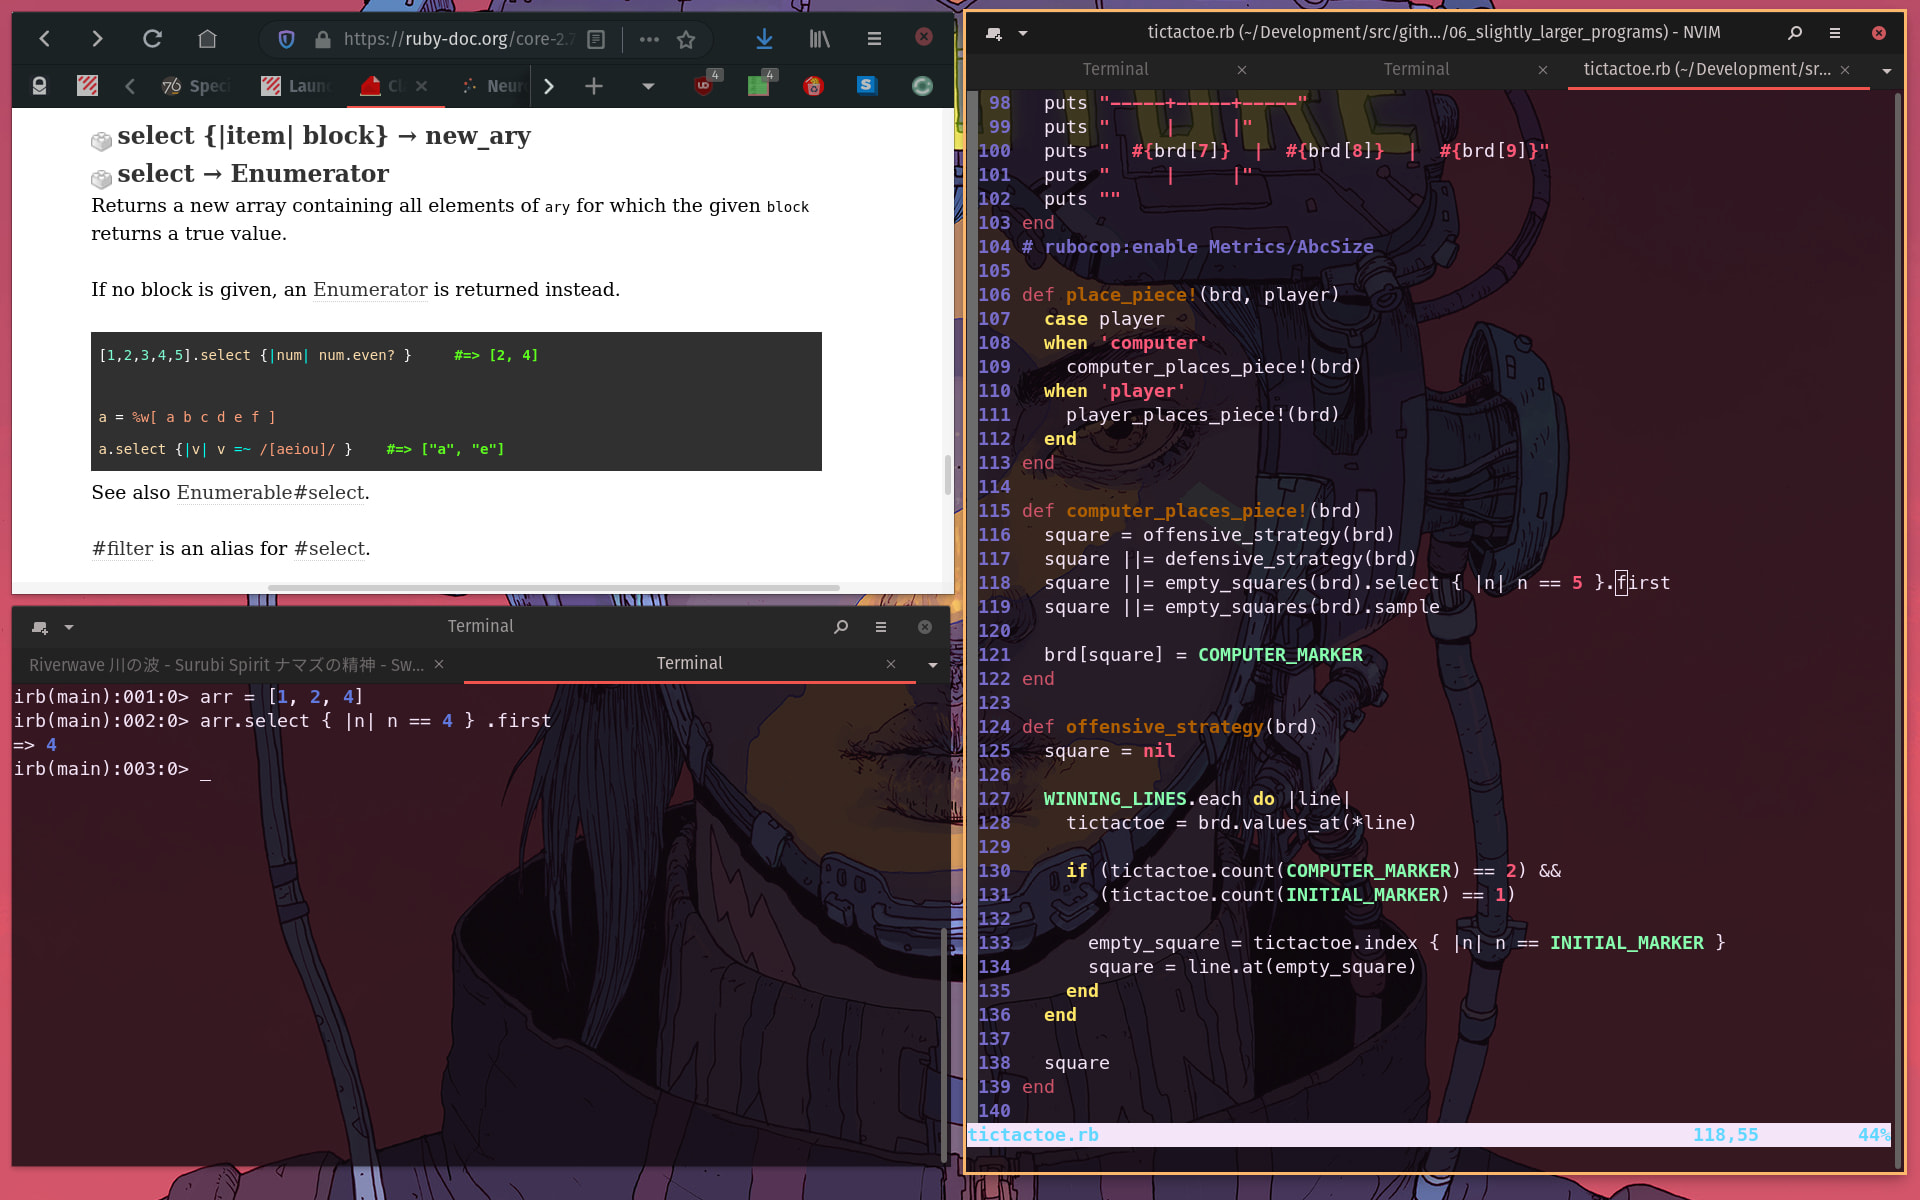Click the irb prompt line 003 in the terminal

tap(112, 769)
